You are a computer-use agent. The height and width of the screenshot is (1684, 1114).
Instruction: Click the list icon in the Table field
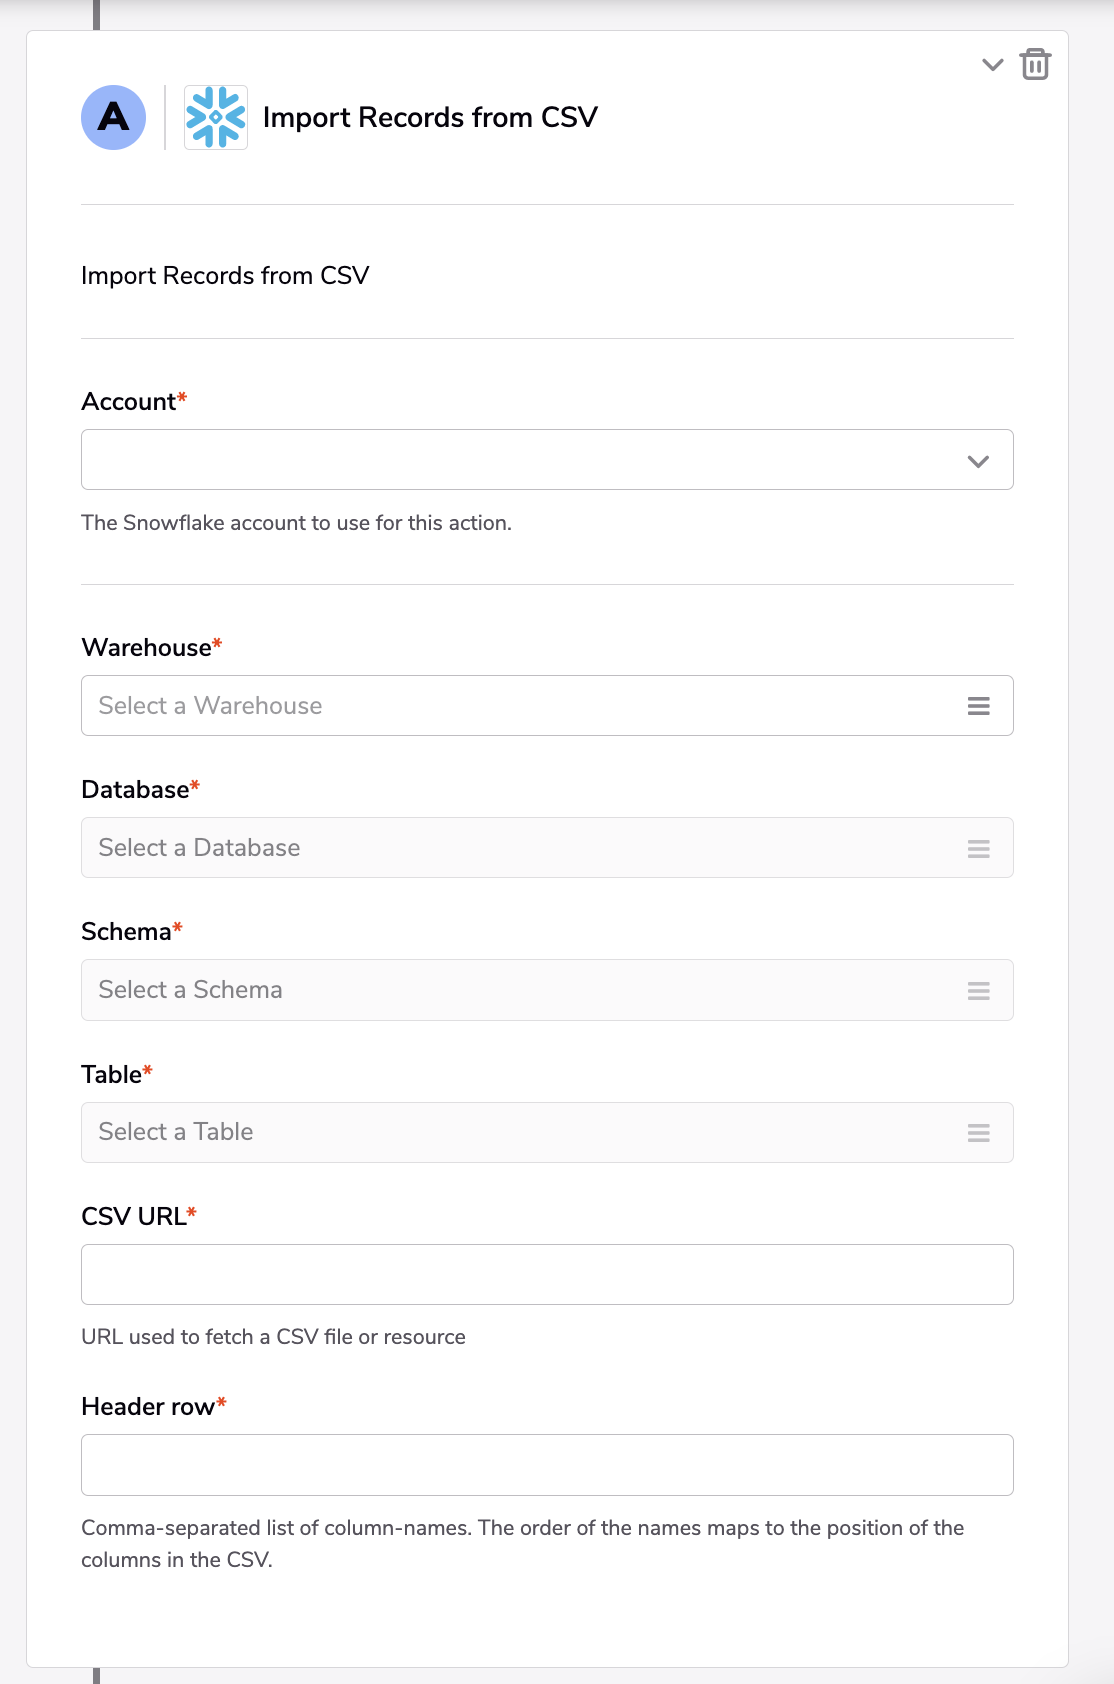click(x=979, y=1133)
